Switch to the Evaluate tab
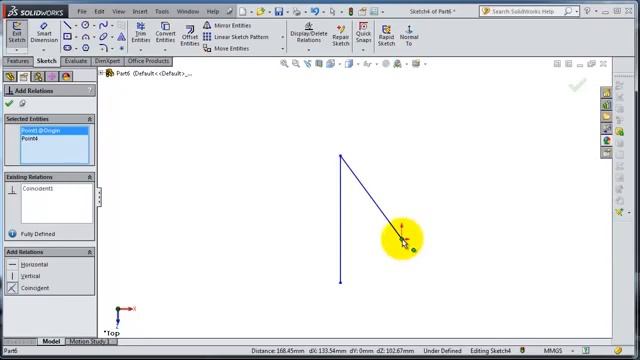640x360 pixels. point(76,61)
